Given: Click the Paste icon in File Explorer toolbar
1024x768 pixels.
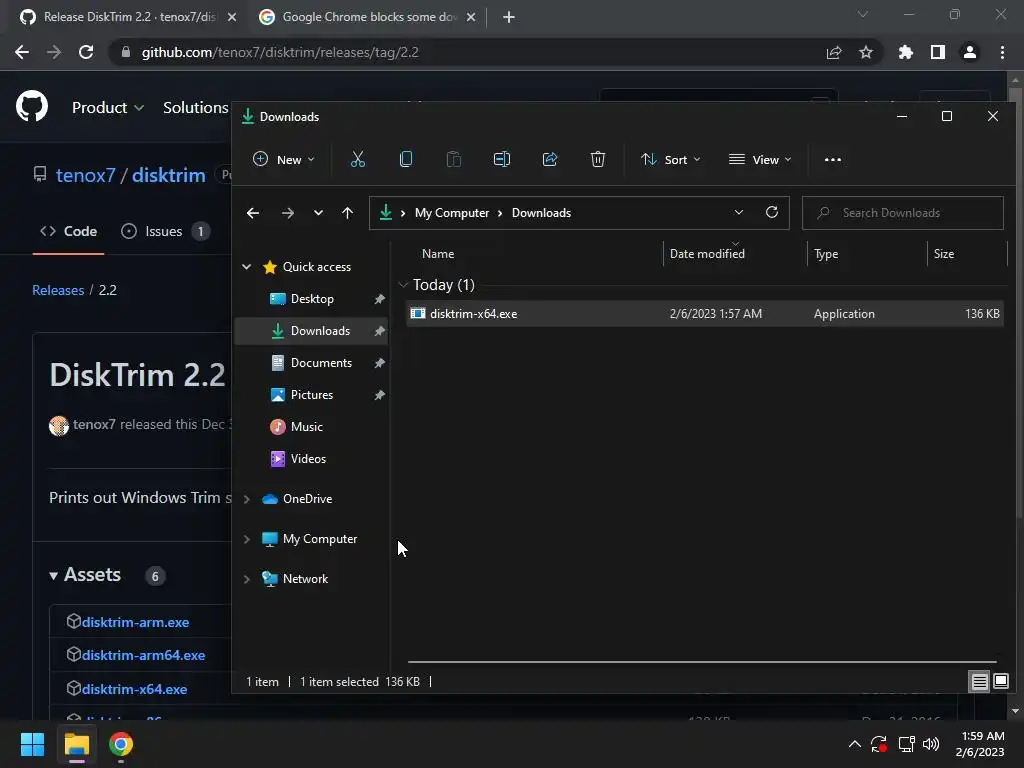Looking at the screenshot, I should [x=453, y=159].
